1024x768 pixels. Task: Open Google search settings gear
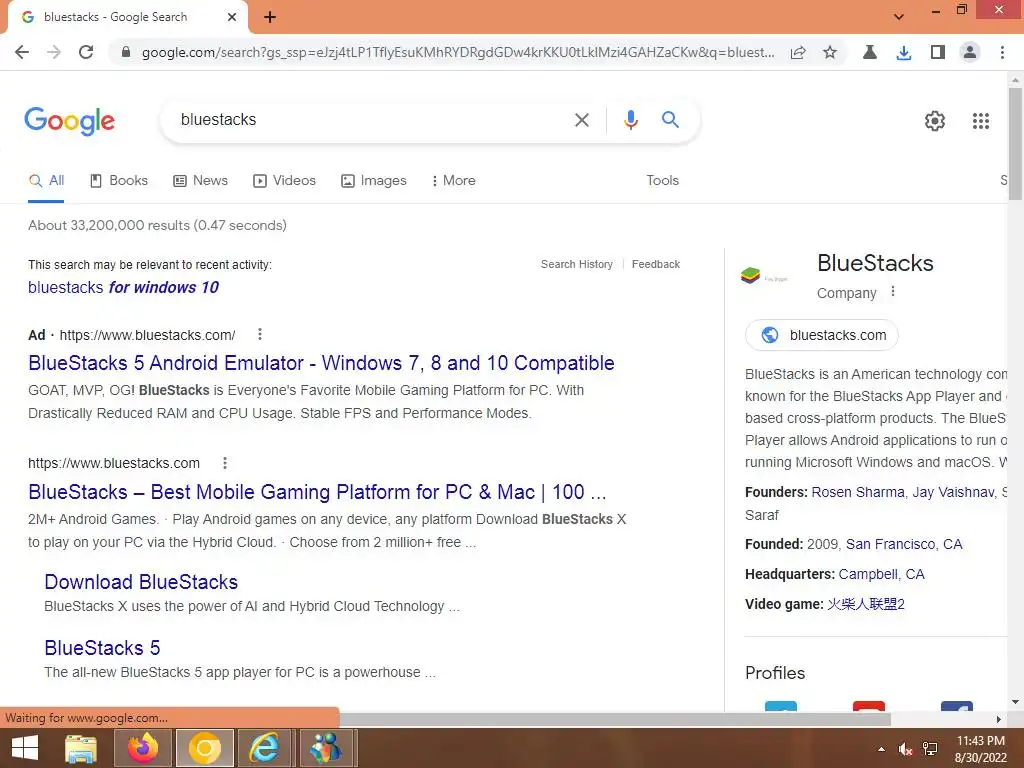point(935,121)
